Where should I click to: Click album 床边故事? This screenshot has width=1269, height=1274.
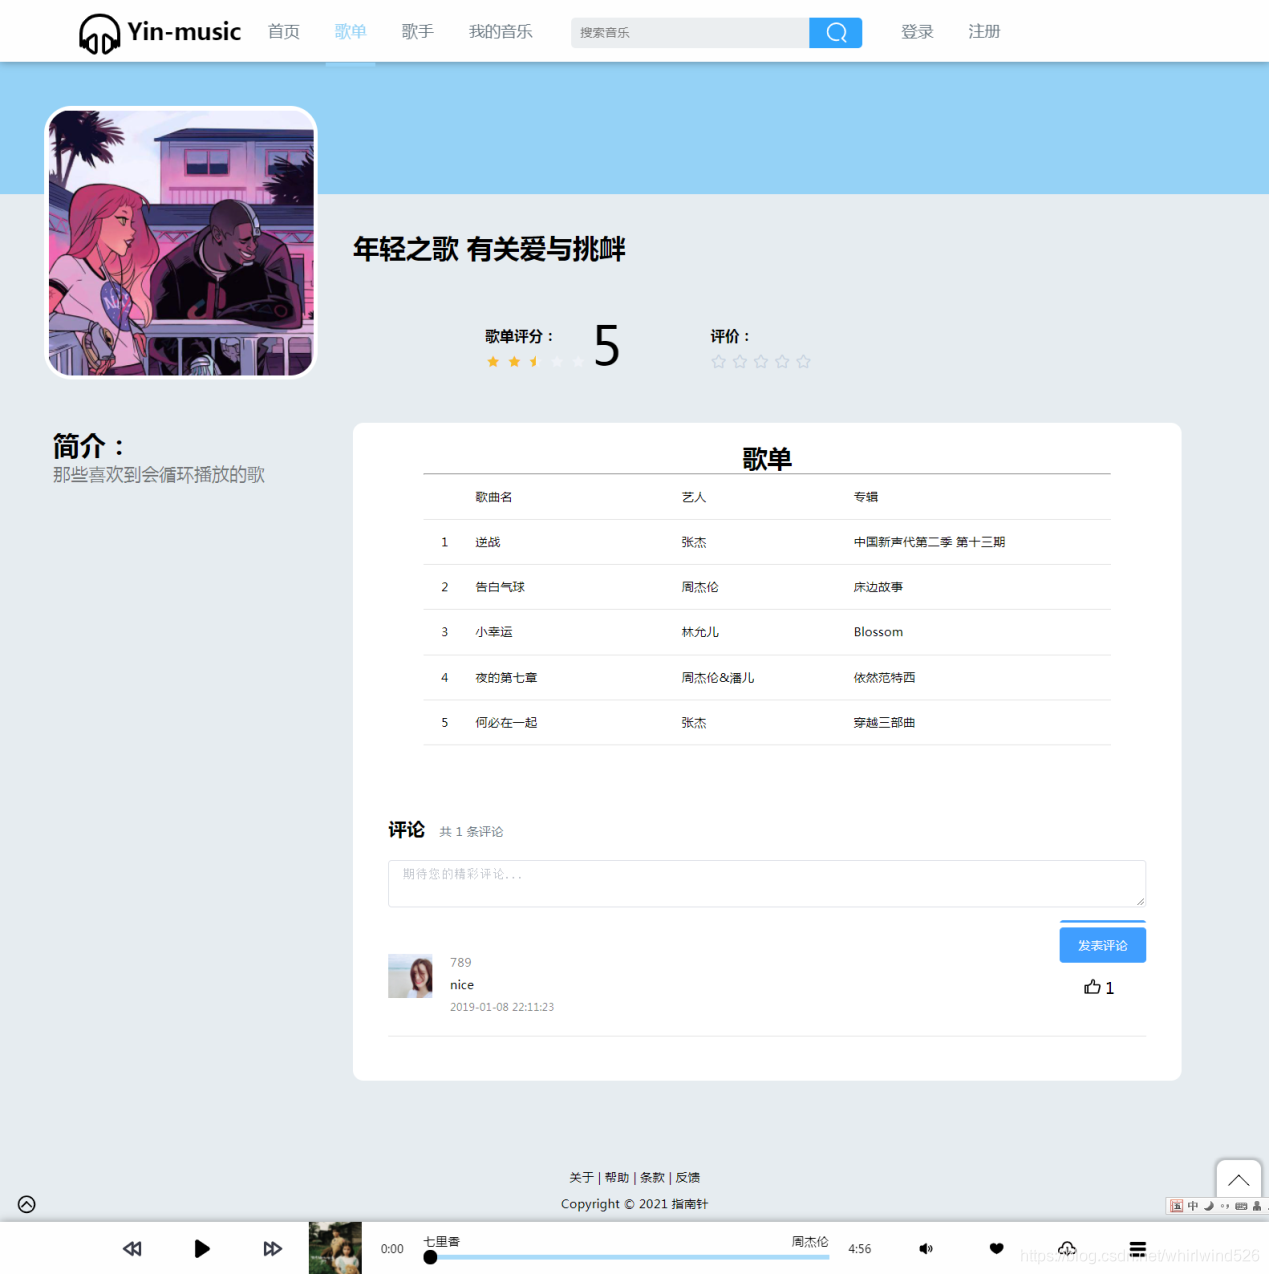[x=878, y=587]
